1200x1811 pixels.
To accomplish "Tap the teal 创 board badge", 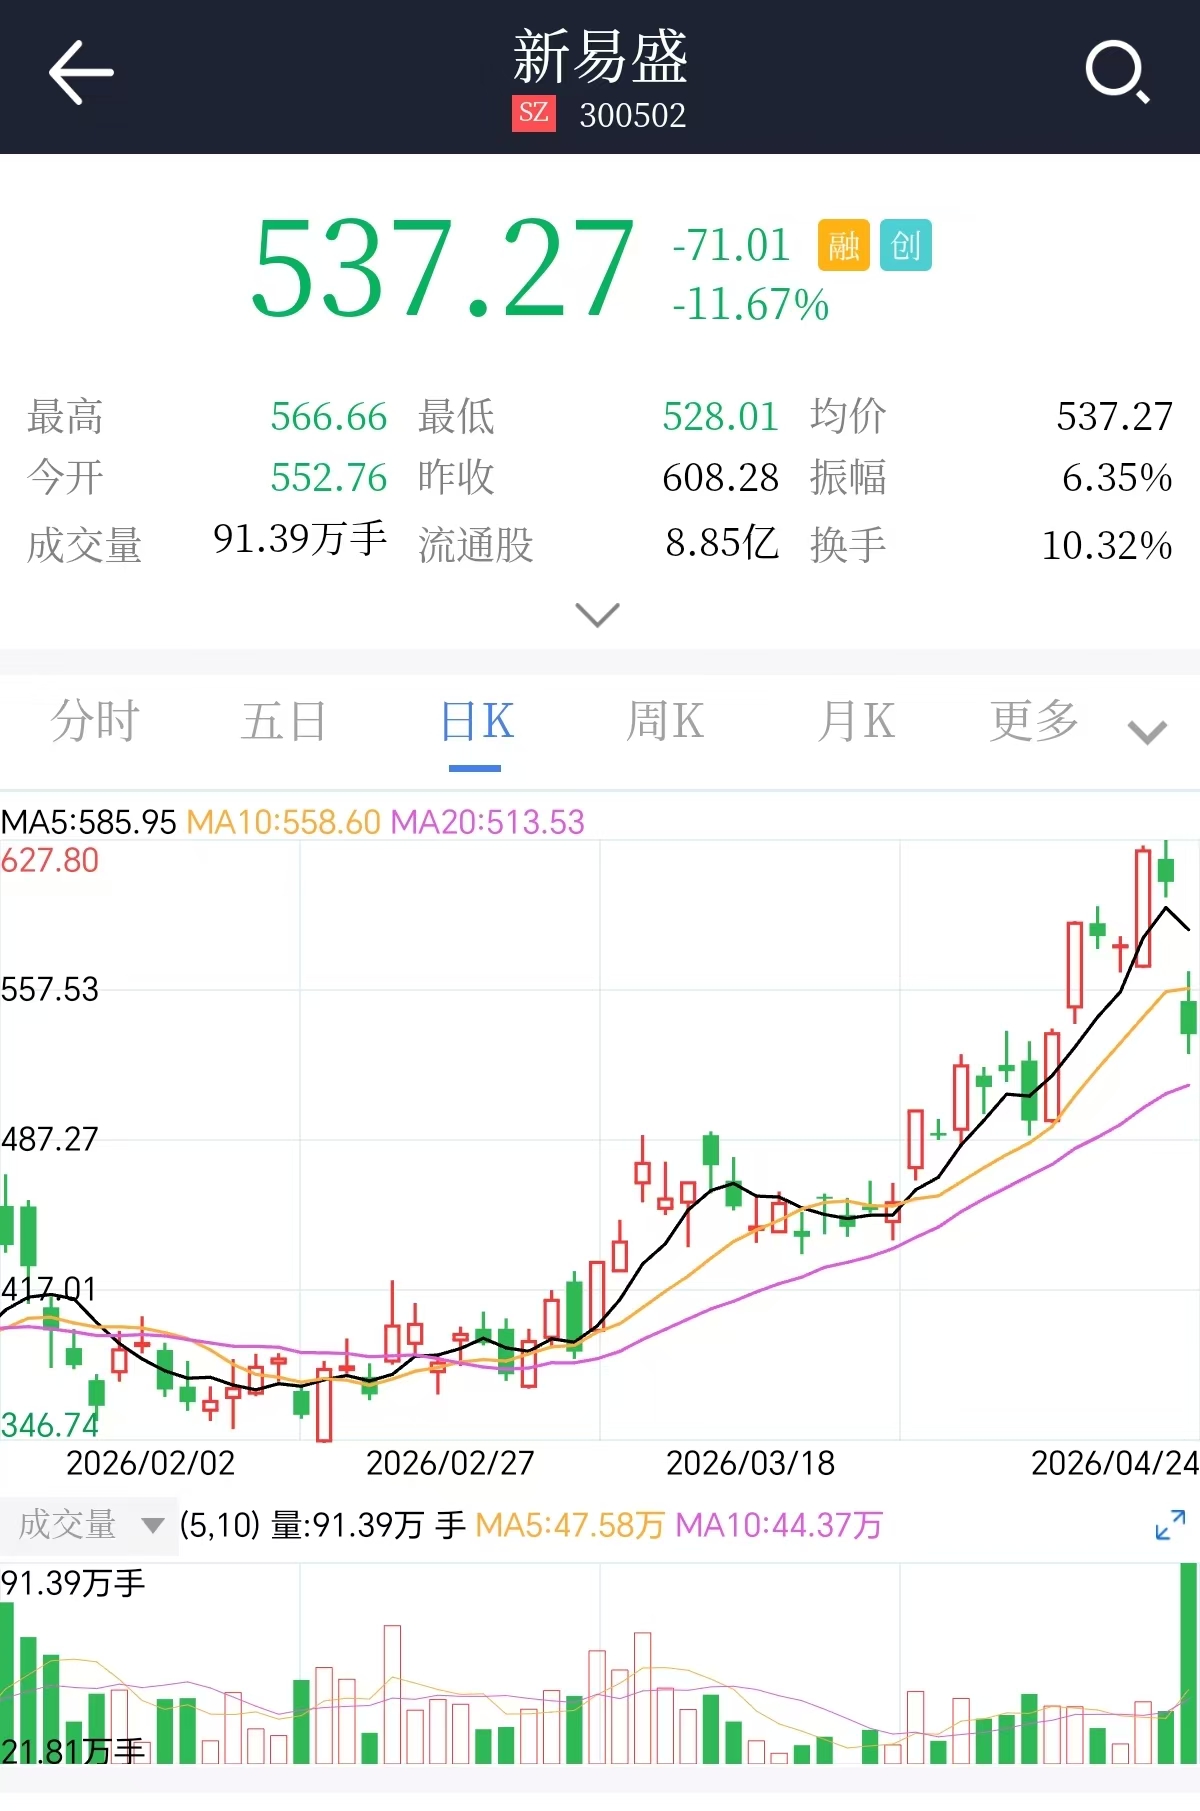I will click(905, 245).
